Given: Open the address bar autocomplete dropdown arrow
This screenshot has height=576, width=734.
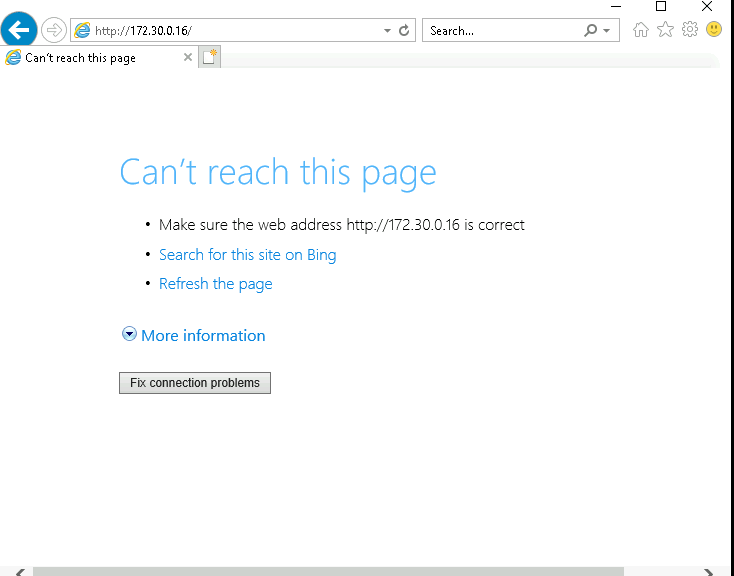Looking at the screenshot, I should point(387,31).
